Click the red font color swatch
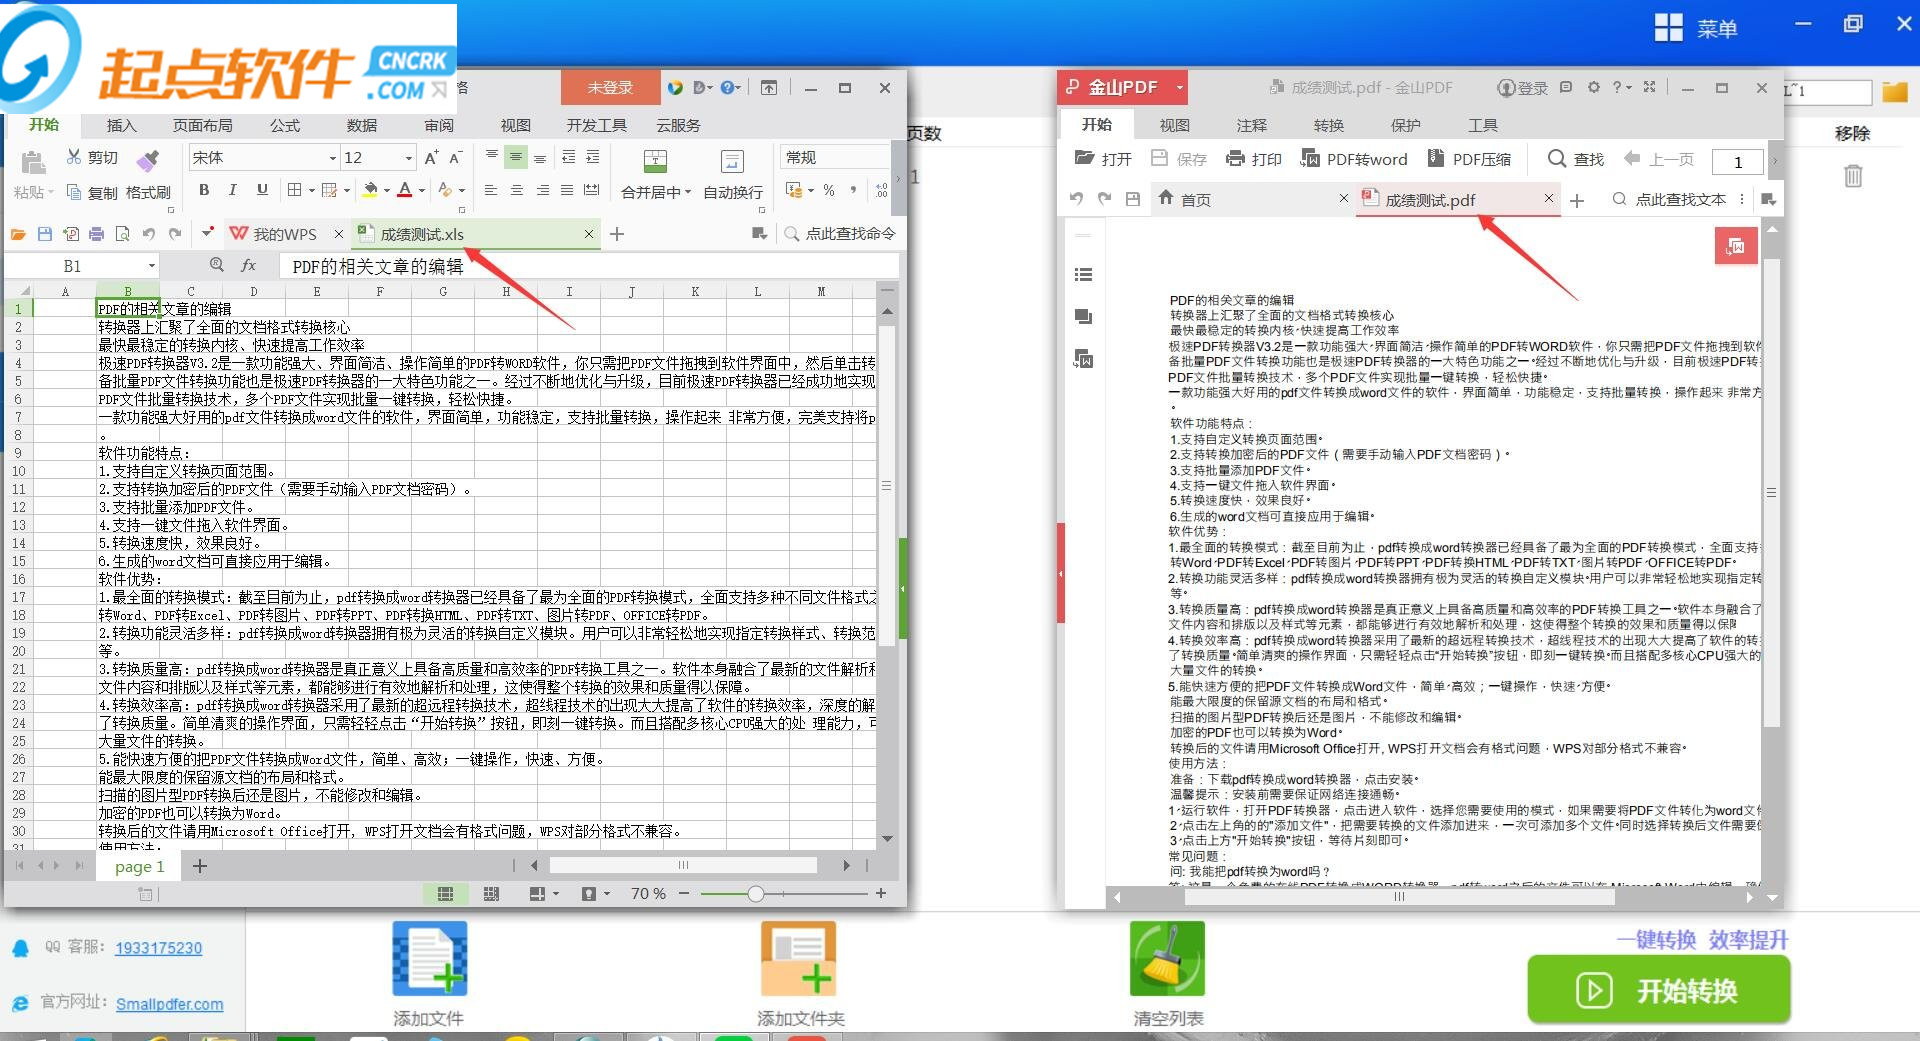 tap(405, 190)
